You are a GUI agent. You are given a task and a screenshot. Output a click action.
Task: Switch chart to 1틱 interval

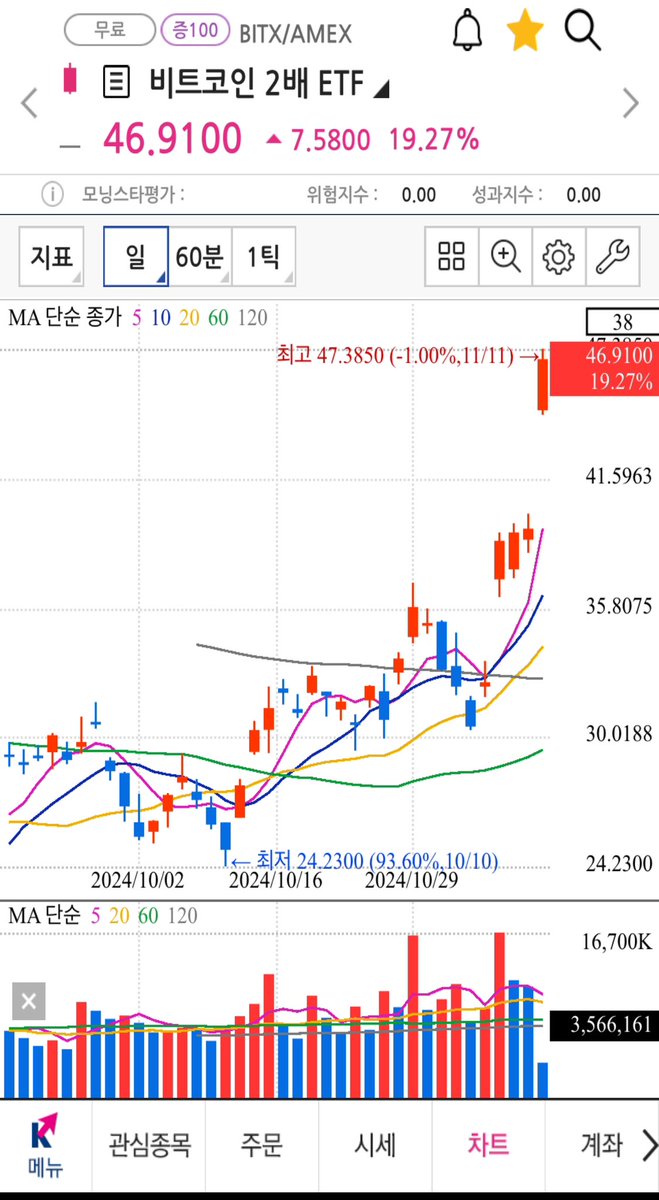pos(263,257)
